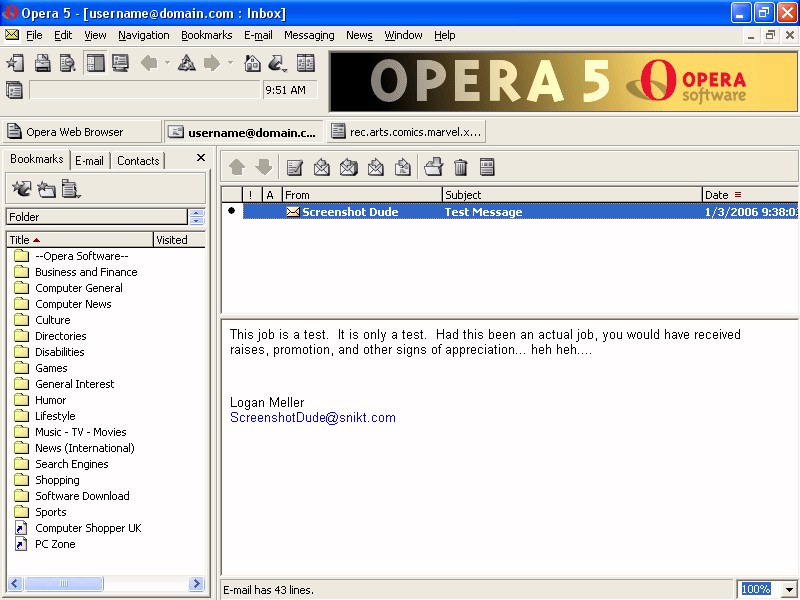Screen dimensions: 800x600
Task: Click the New bookmark folder icon
Action: point(46,189)
